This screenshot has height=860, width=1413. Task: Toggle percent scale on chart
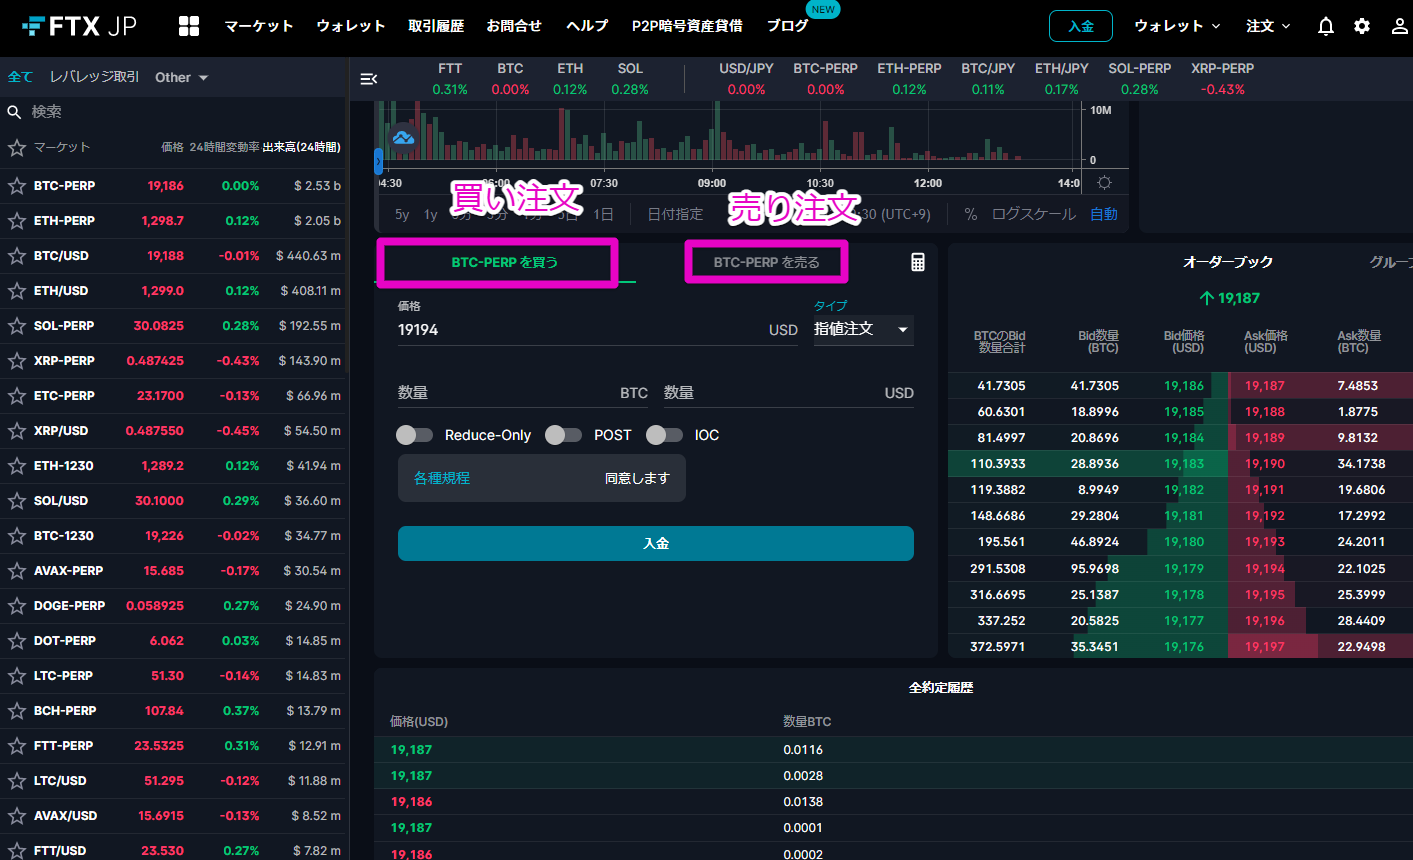coord(970,214)
